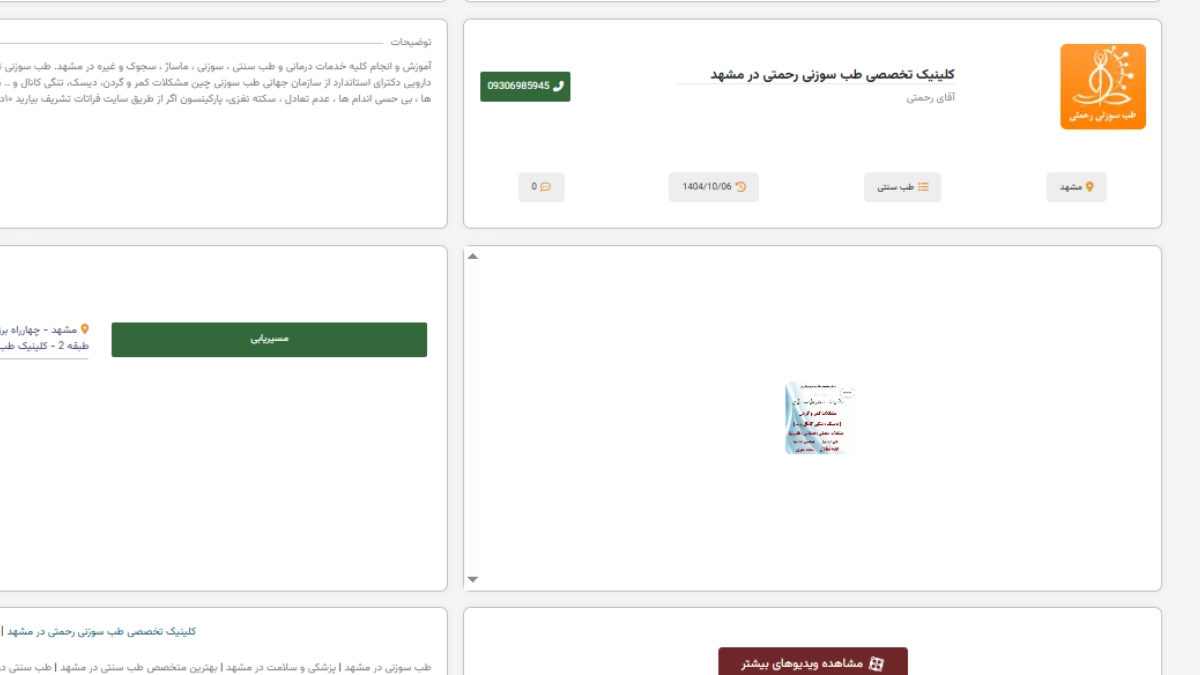Click the down arrow of the image panel scrollbar
The height and width of the screenshot is (675, 1200).
(x=473, y=580)
